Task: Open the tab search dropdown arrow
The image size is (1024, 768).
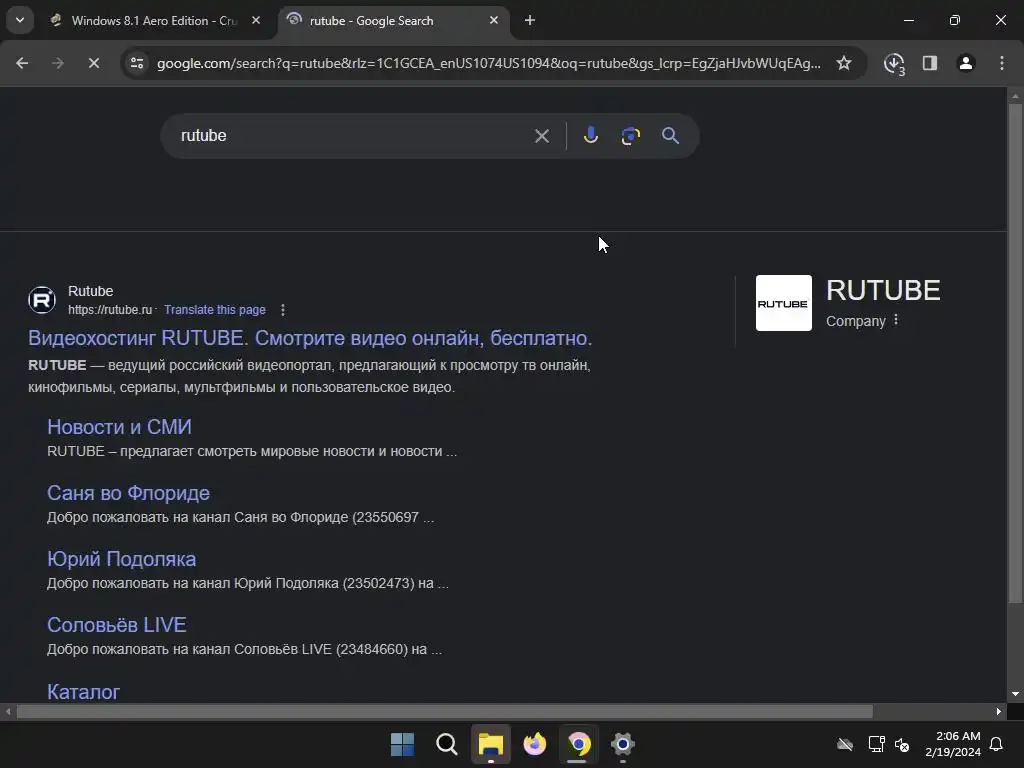Action: pos(20,20)
